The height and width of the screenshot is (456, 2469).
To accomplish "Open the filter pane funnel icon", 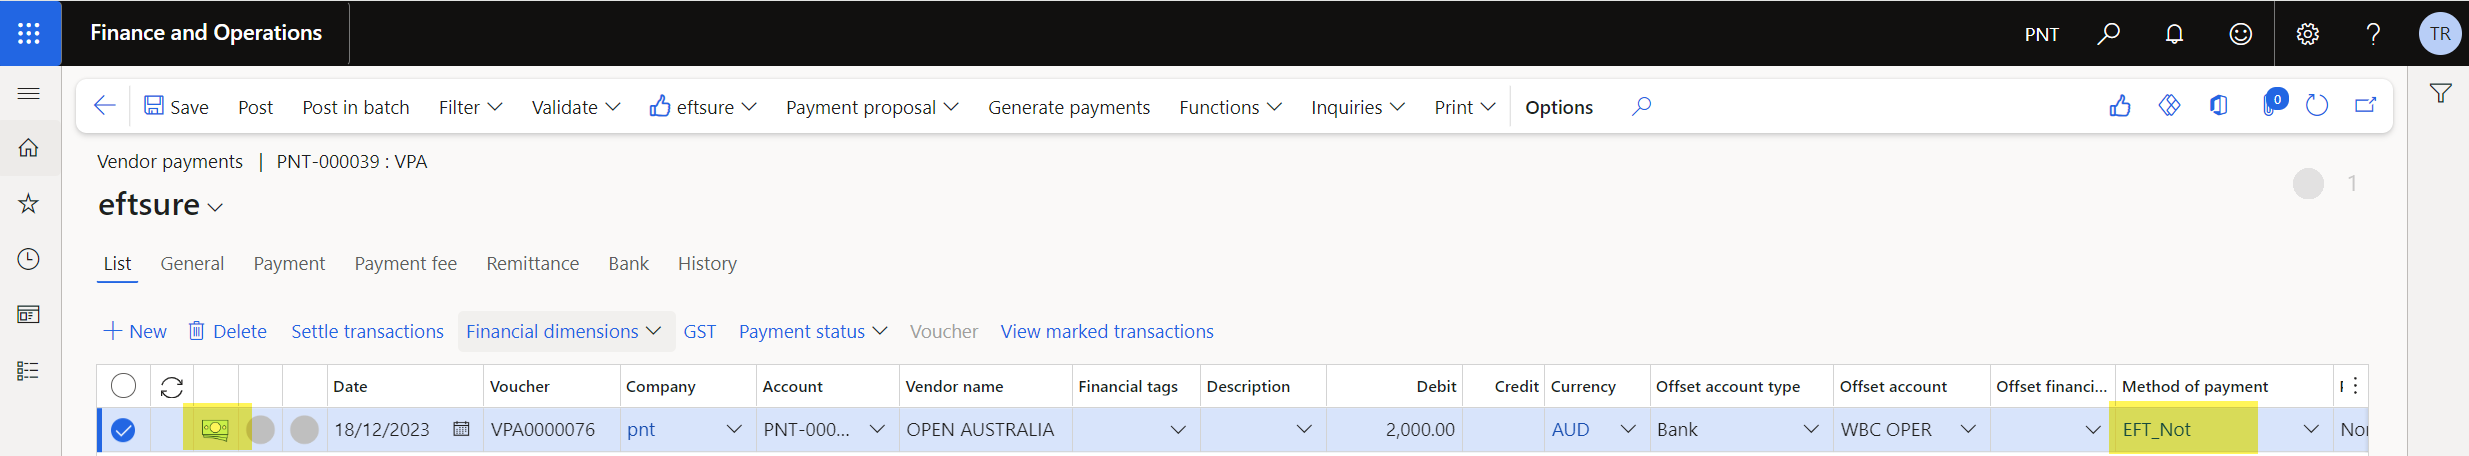I will pos(2441,93).
